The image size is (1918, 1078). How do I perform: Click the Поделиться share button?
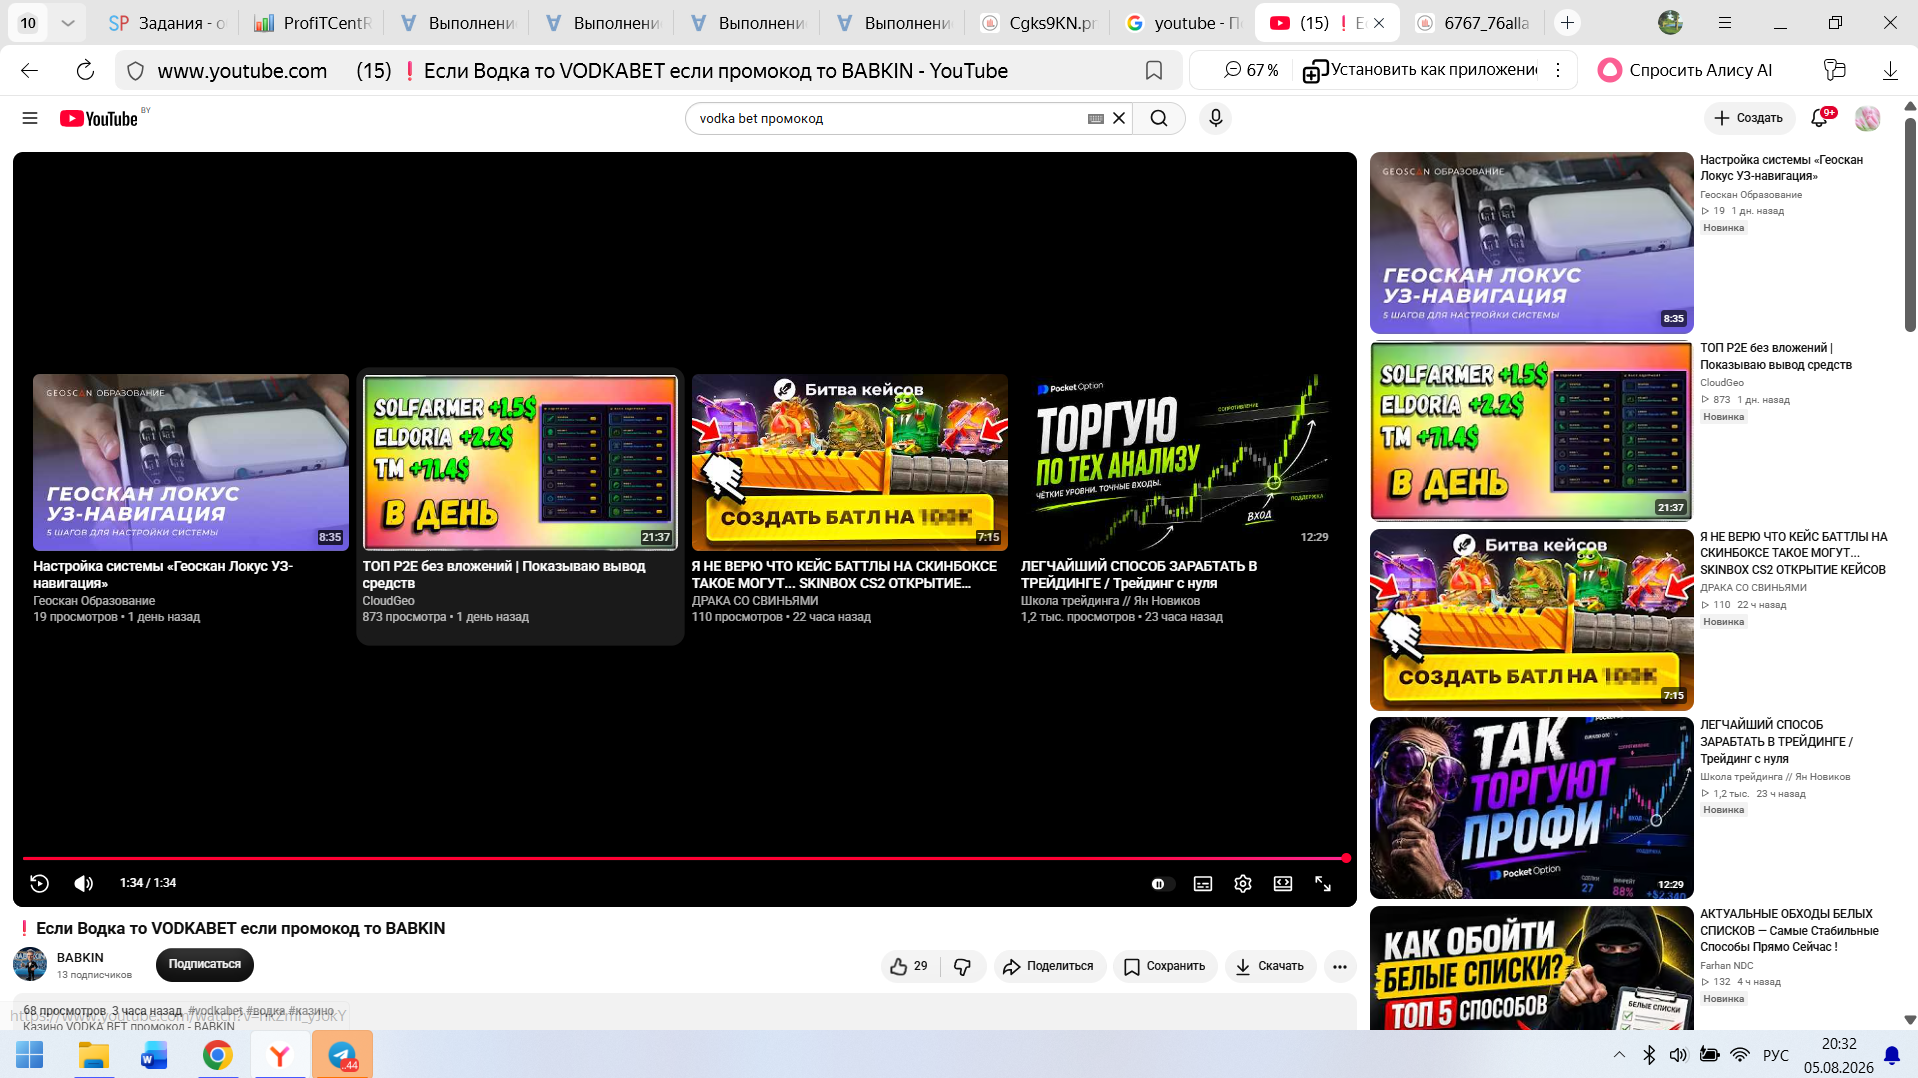[x=1049, y=966]
